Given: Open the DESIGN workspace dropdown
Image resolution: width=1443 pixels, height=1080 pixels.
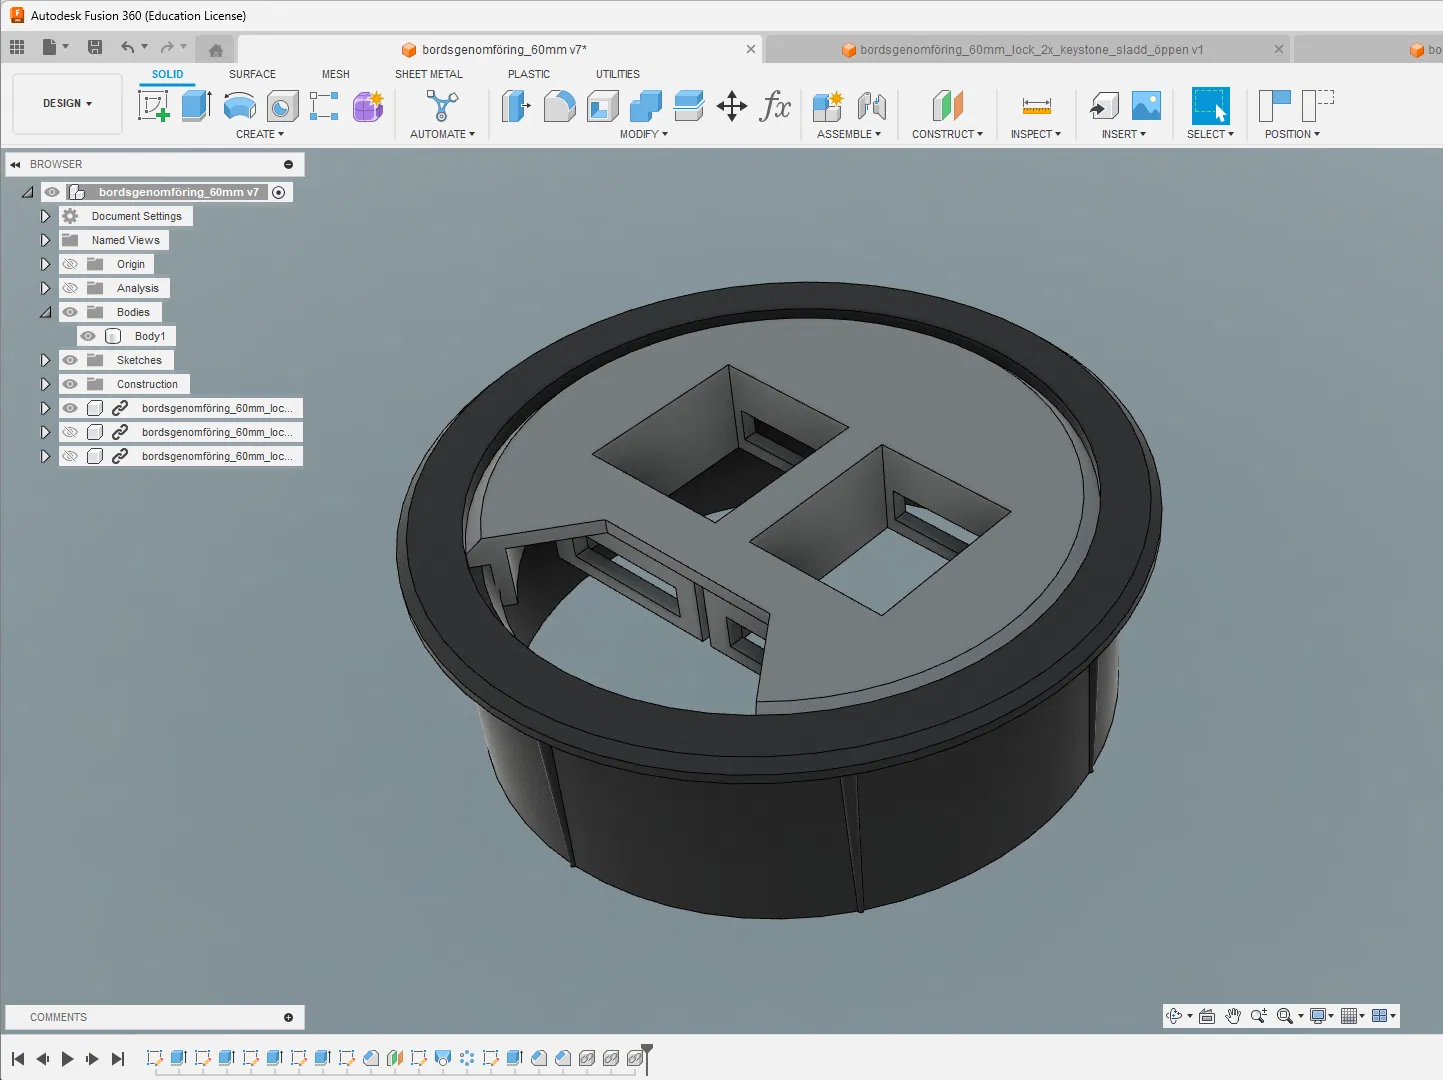Looking at the screenshot, I should [67, 103].
